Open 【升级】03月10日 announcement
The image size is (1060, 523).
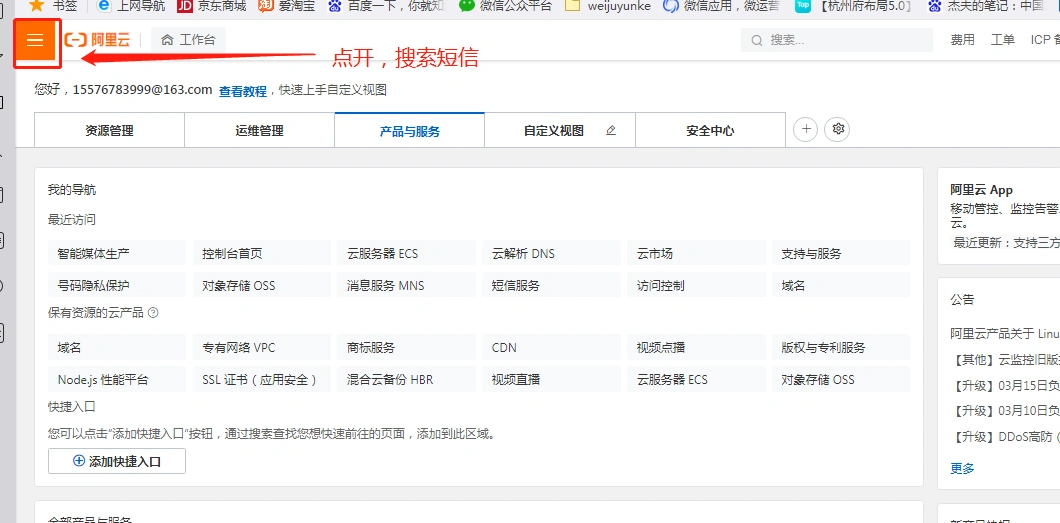pyautogui.click(x=1005, y=411)
